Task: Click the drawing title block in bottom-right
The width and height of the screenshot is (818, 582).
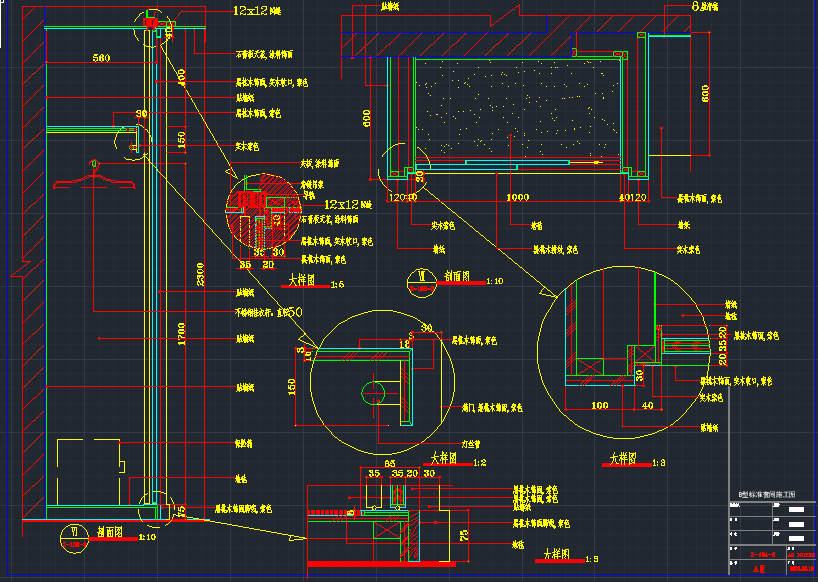Action: (771, 532)
